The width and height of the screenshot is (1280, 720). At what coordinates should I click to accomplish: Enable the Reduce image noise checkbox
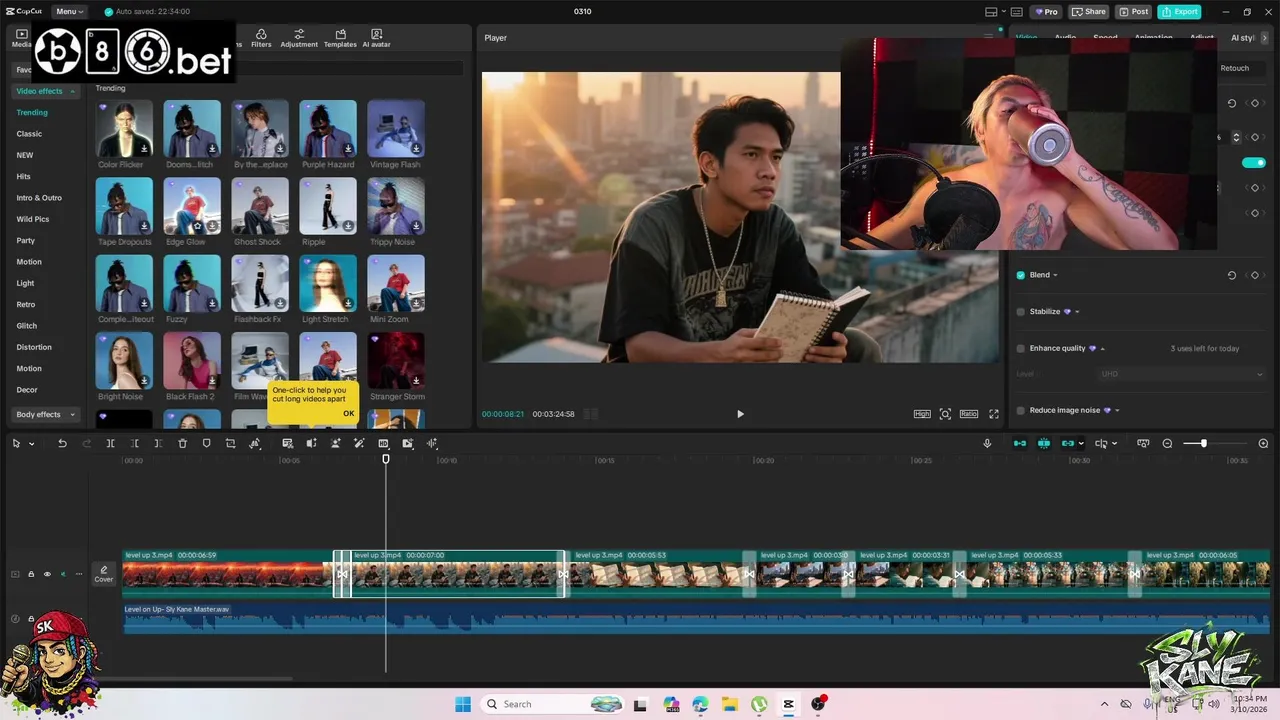1020,410
